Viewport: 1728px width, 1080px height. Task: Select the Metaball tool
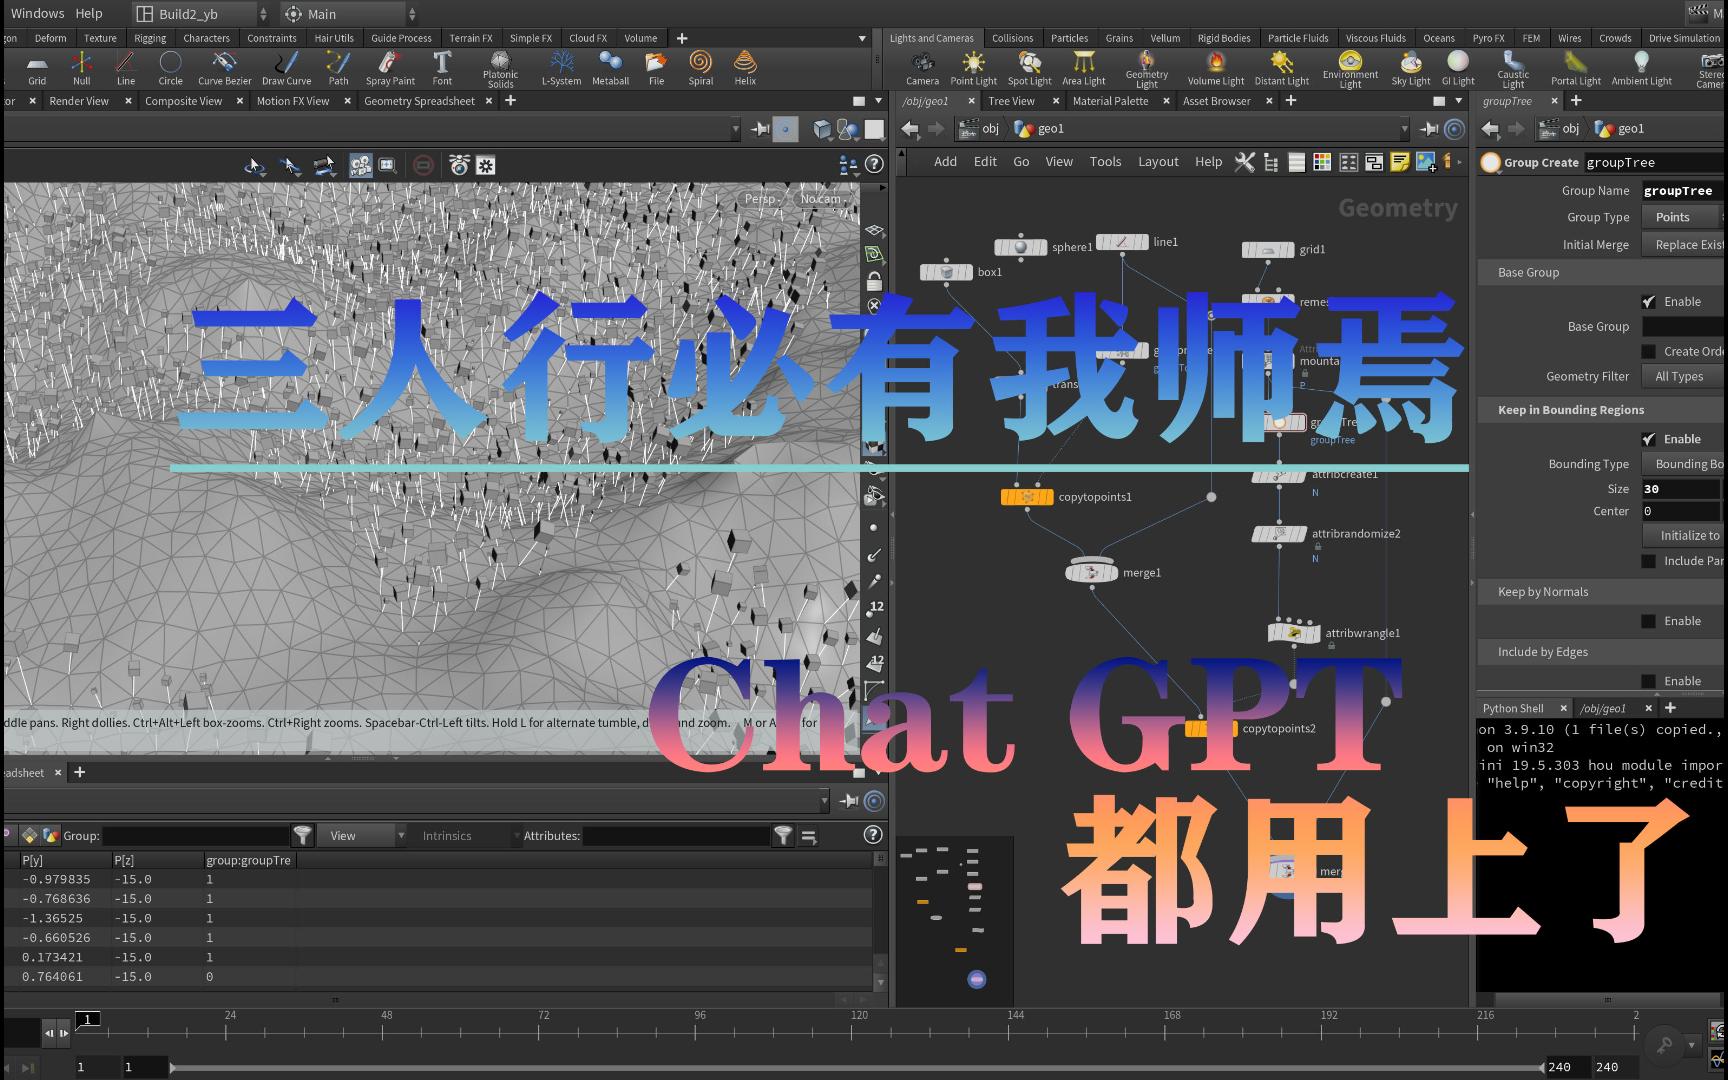click(x=610, y=68)
